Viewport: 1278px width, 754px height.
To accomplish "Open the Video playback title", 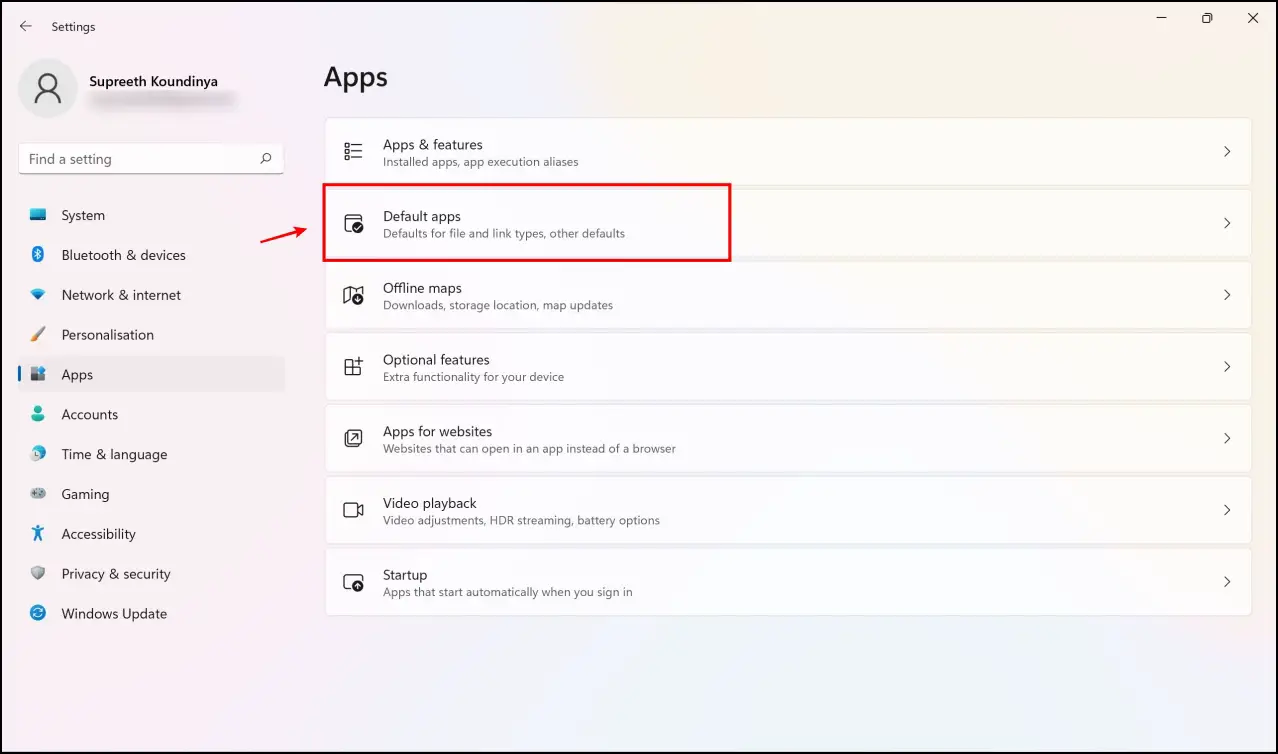I will click(430, 503).
